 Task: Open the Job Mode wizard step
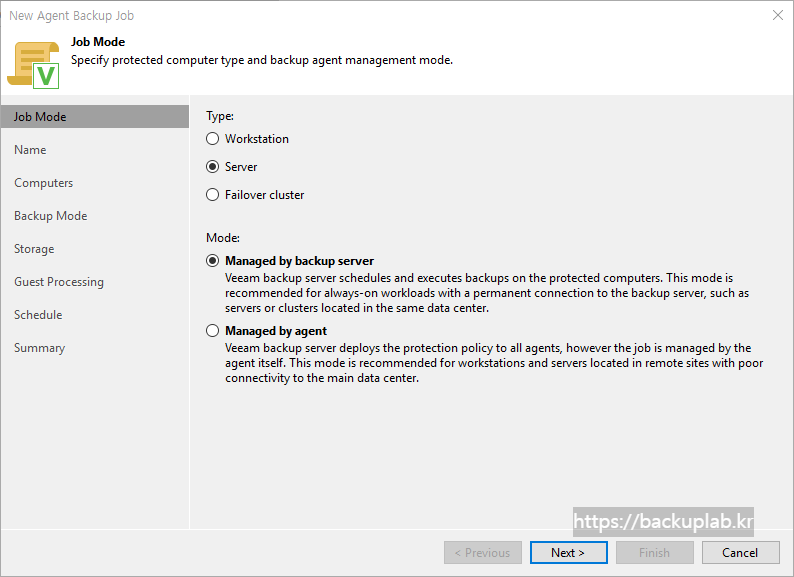(x=95, y=117)
